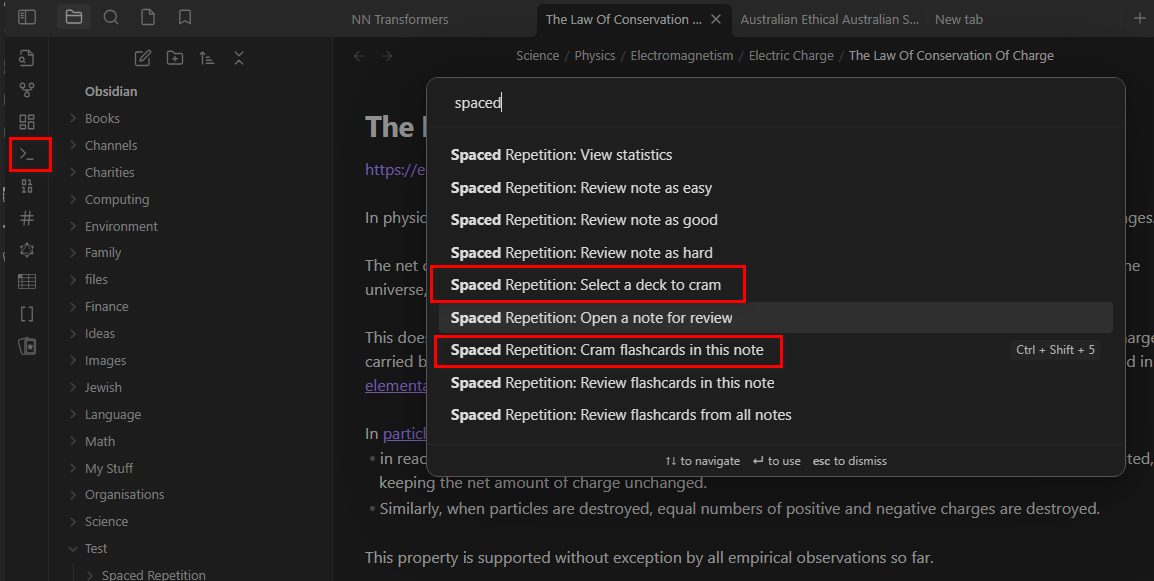This screenshot has width=1154, height=581.
Task: Click the bookmark icon in the top bar
Action: (x=185, y=17)
